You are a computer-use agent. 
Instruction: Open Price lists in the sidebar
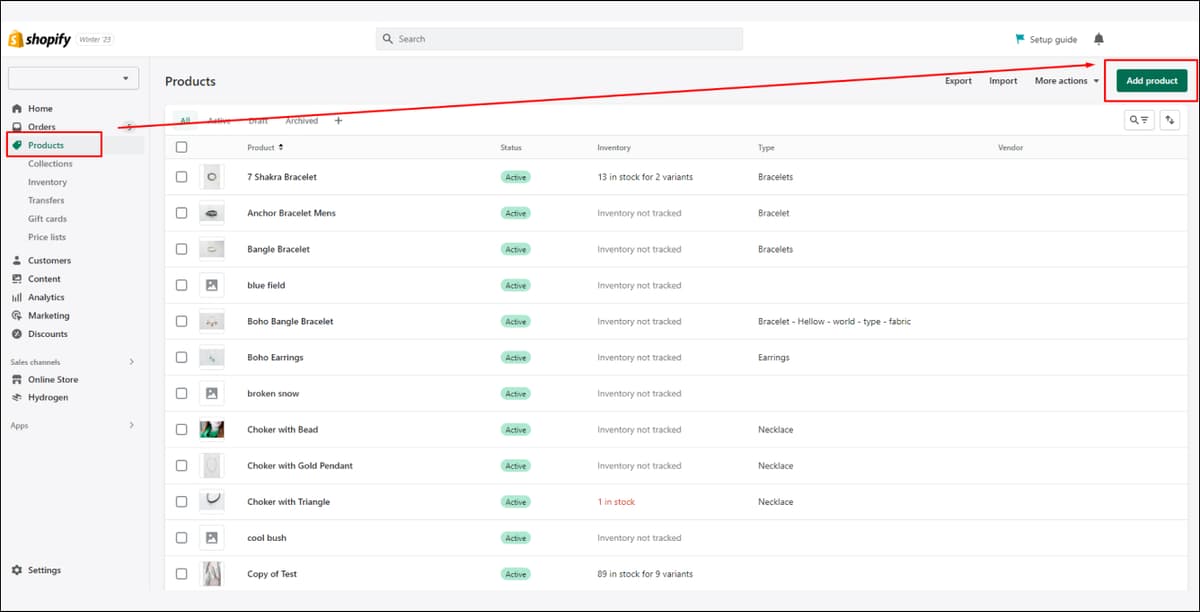click(47, 237)
